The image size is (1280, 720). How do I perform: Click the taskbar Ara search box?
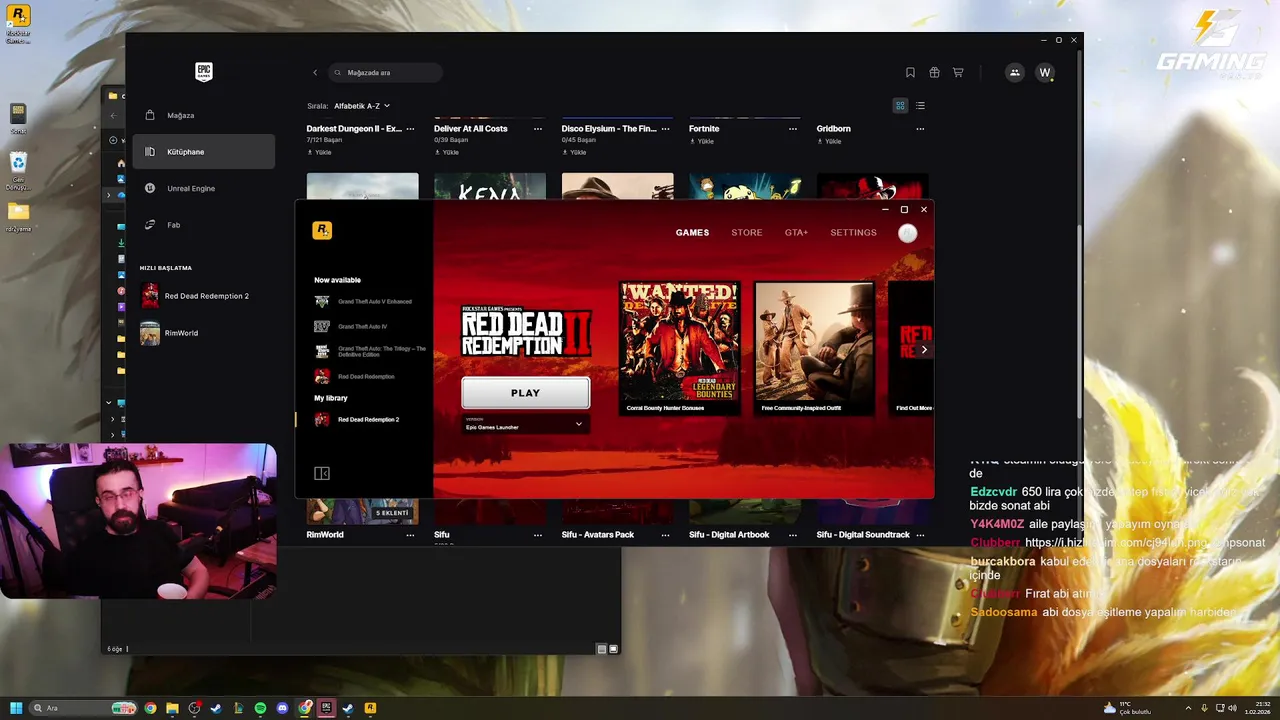pyautogui.click(x=84, y=708)
